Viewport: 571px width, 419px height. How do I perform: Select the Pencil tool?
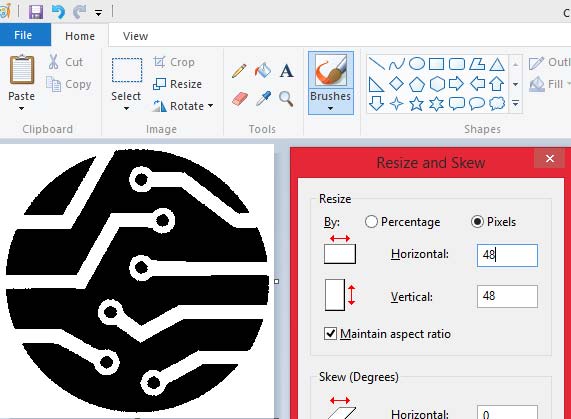[x=239, y=71]
